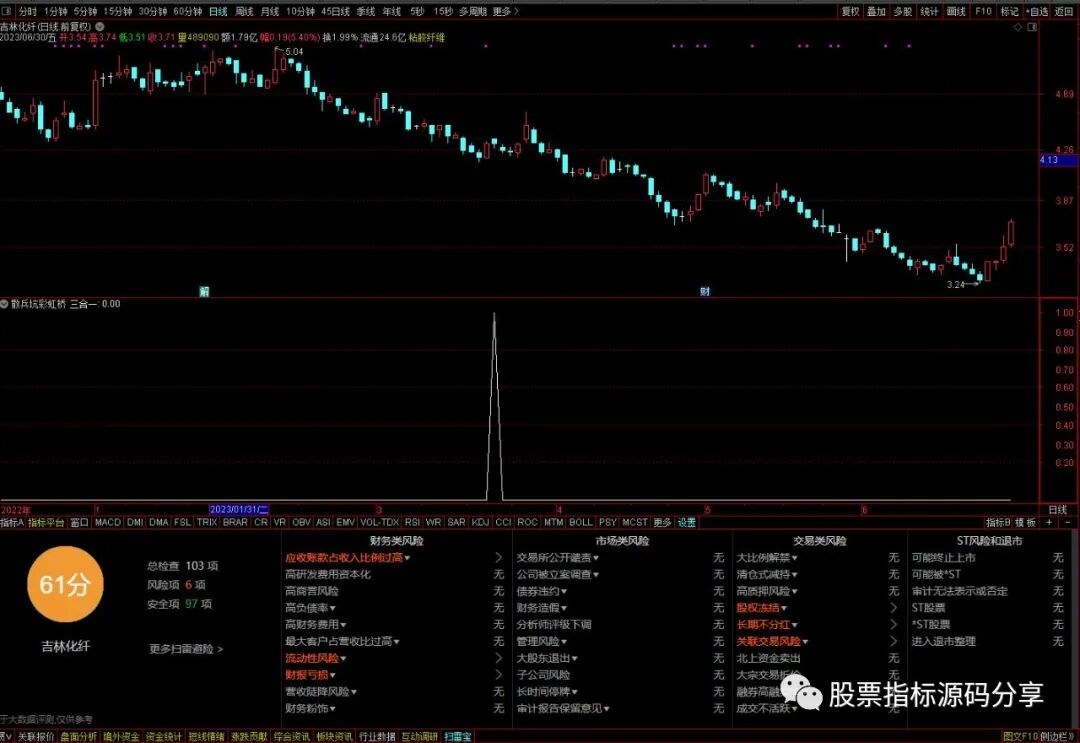Click the 财 marker icon on the price chart
1080x743 pixels.
[705, 291]
